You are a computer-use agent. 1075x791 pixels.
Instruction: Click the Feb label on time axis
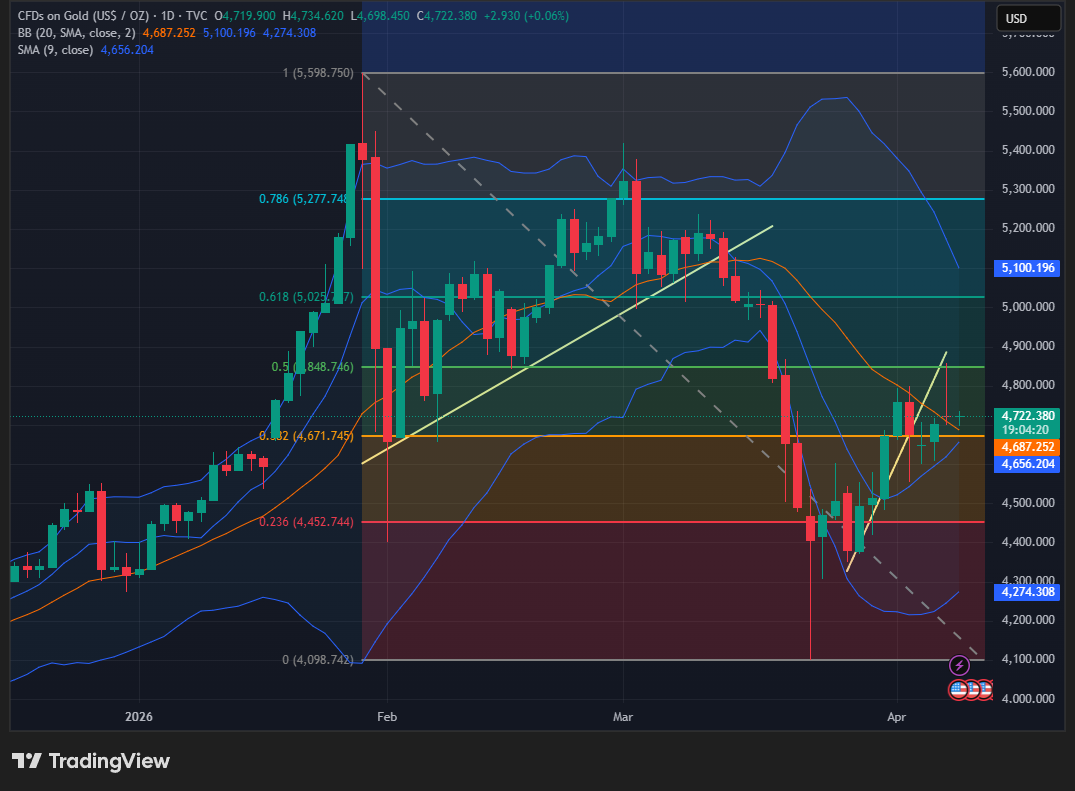point(386,717)
